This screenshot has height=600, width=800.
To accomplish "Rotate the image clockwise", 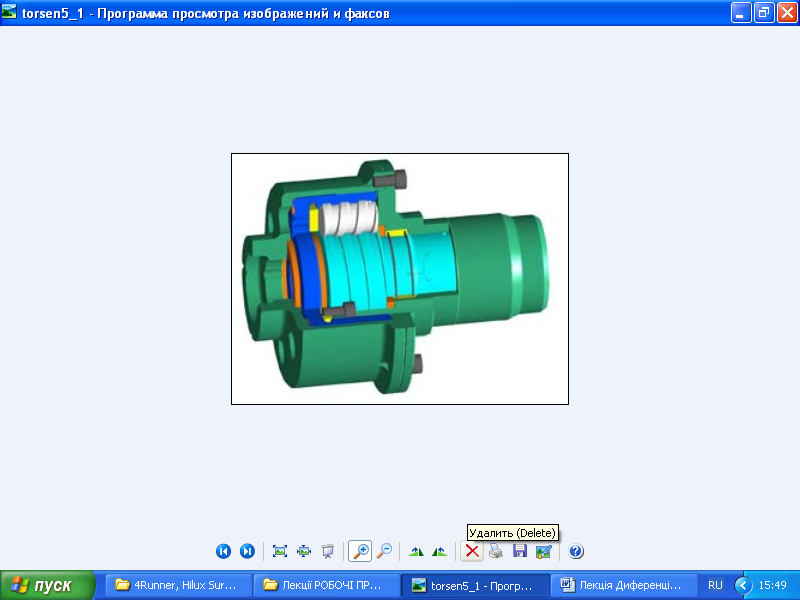I will [416, 551].
